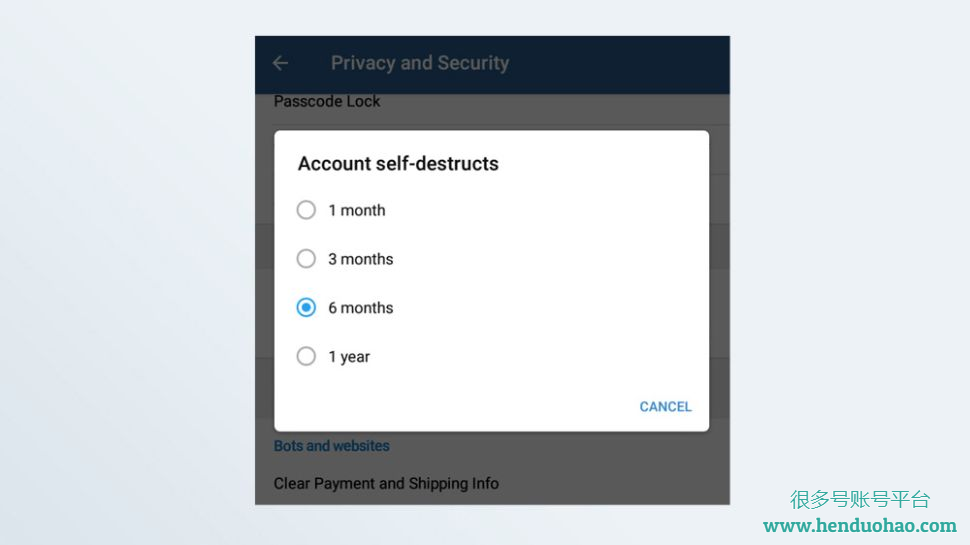Dismiss dialog with CANCEL button
This screenshot has height=545, width=970.
(666, 406)
